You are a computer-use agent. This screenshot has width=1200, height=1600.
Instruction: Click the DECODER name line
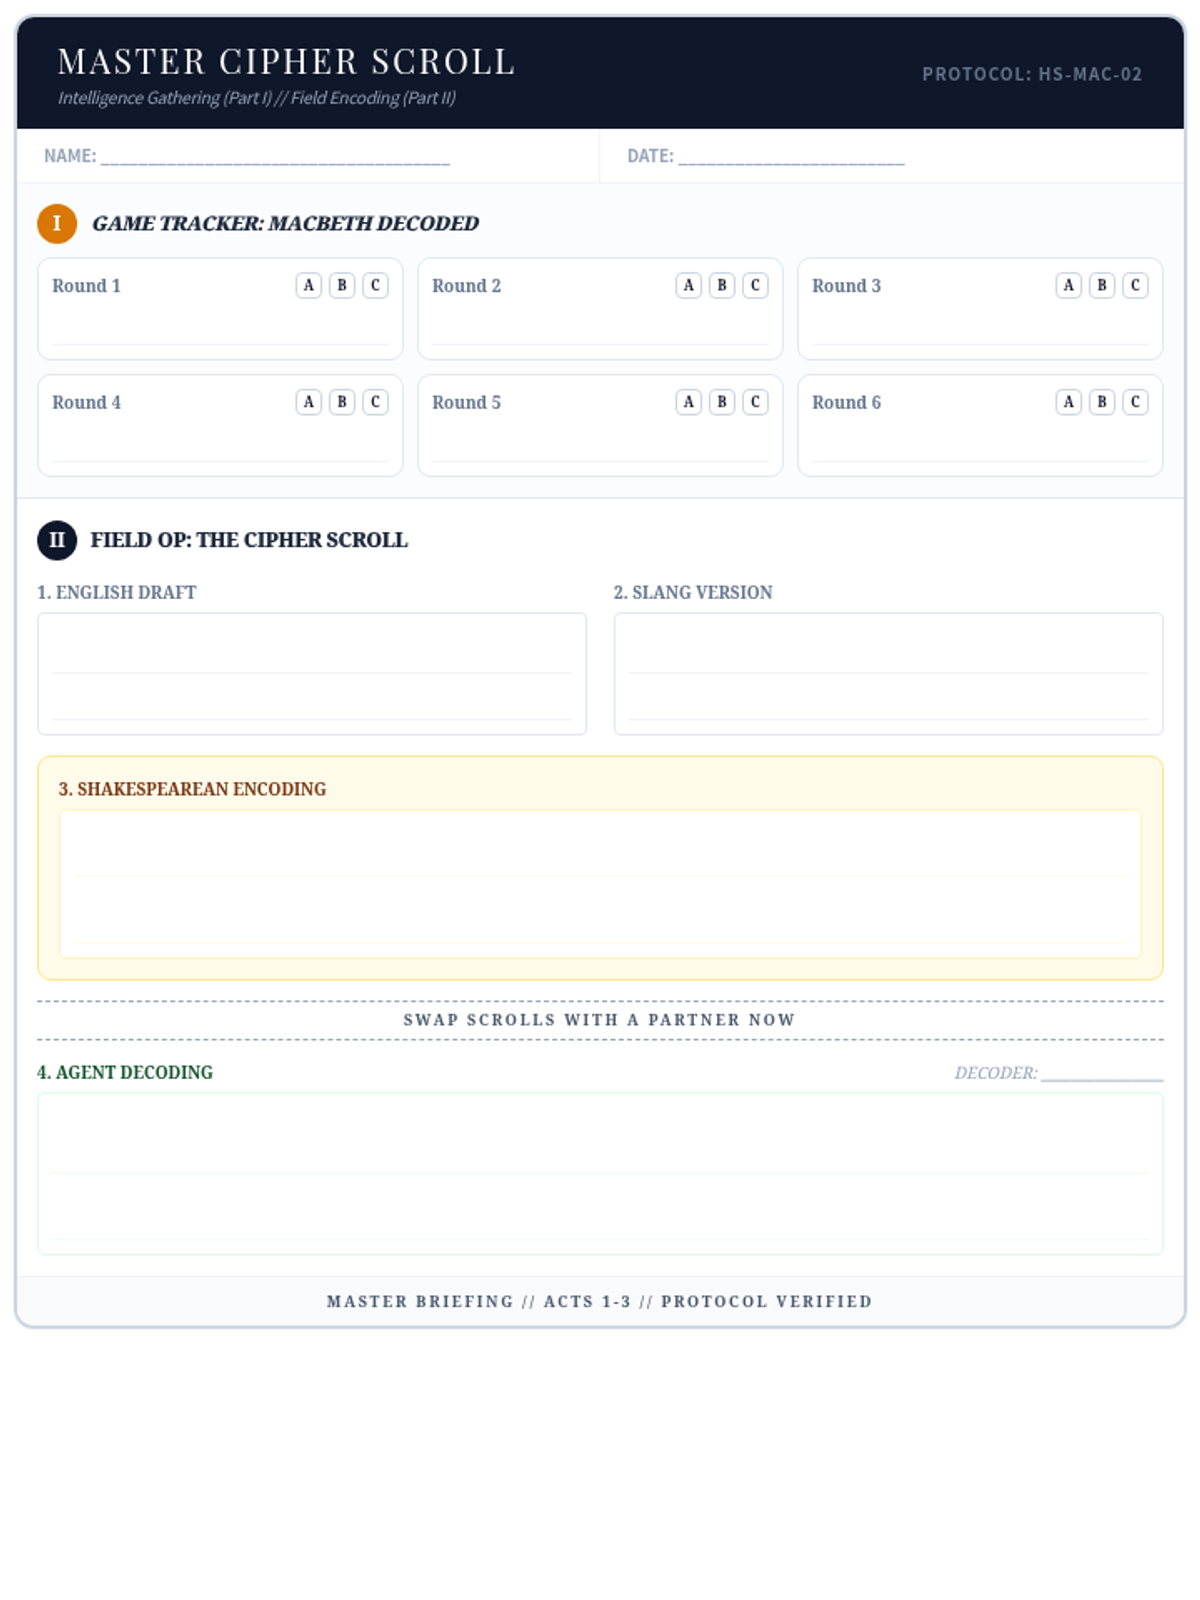[1102, 1073]
